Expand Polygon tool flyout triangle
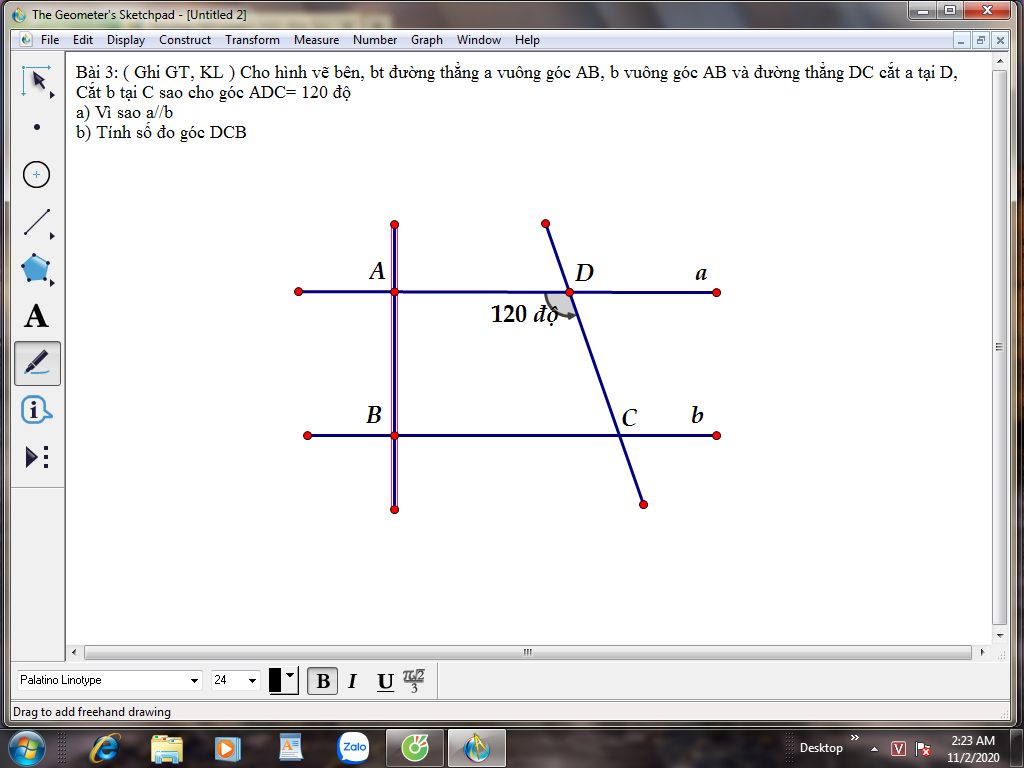Screen dimensions: 1024x768 [52, 283]
